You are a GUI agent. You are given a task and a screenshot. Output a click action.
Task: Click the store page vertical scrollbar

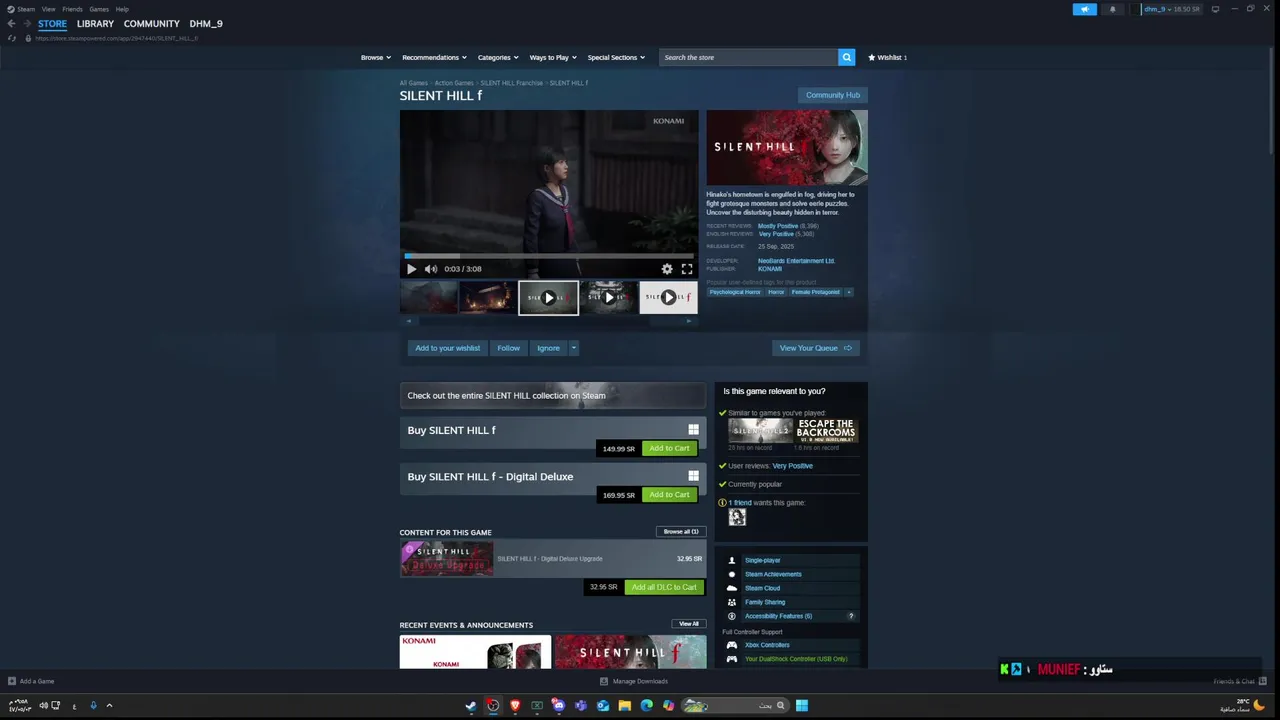point(1273,100)
